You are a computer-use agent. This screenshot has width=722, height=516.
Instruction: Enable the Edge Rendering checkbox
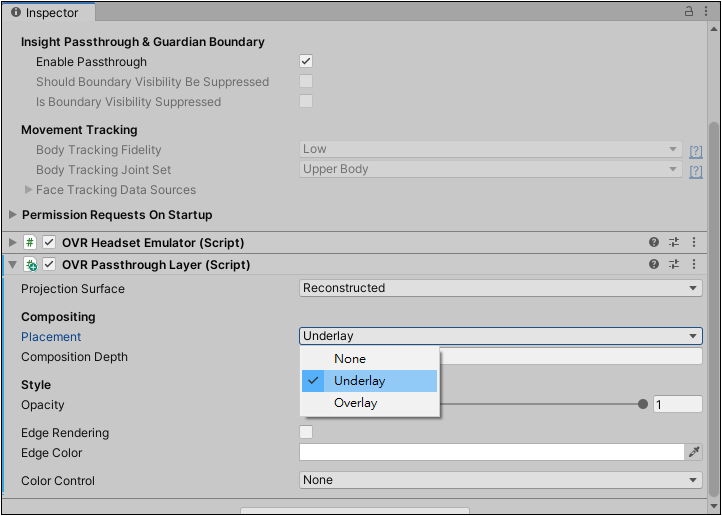(306, 432)
